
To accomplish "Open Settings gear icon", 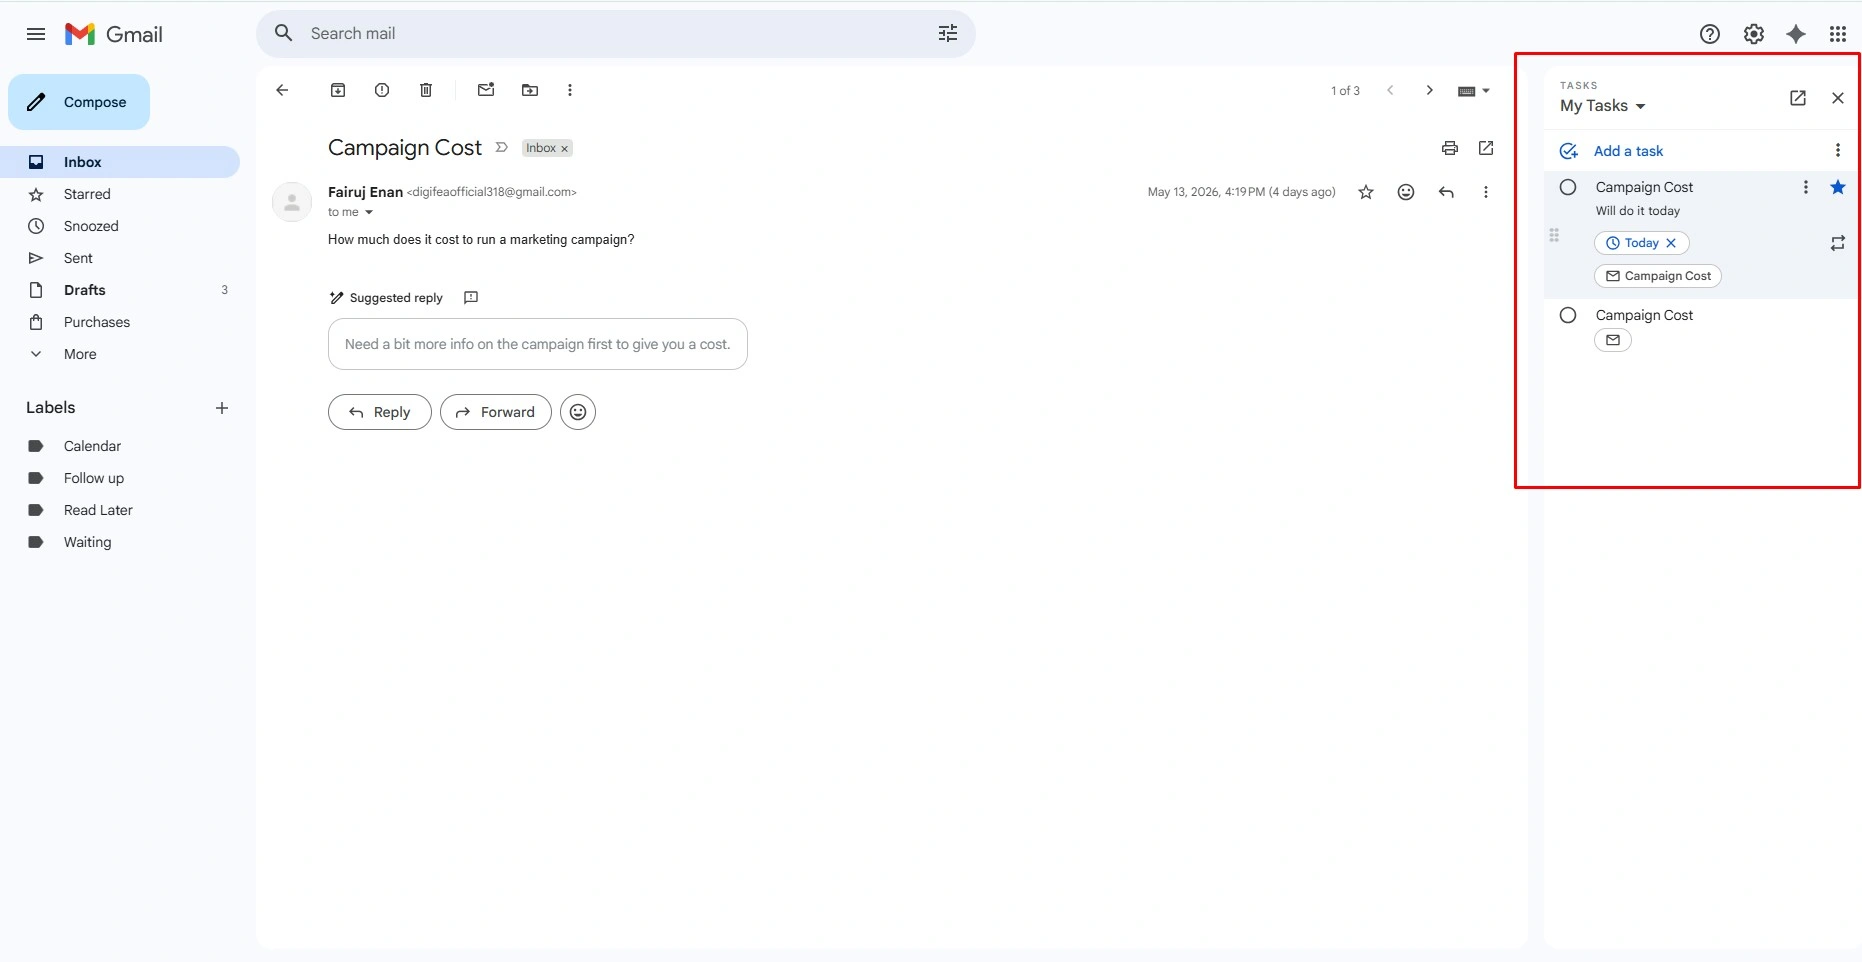I will (1754, 34).
